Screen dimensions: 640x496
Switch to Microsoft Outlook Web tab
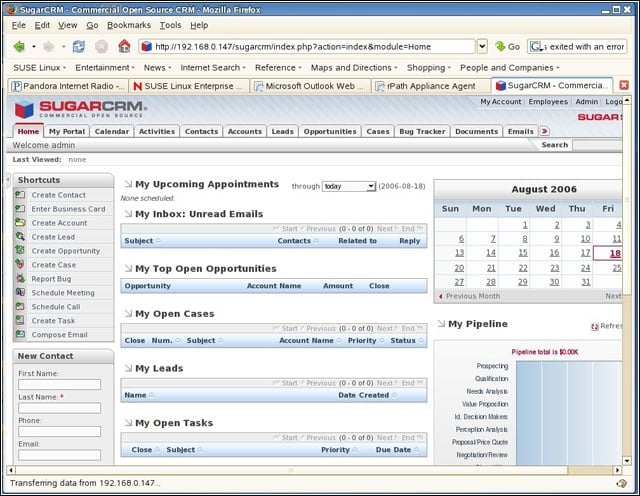(310, 86)
